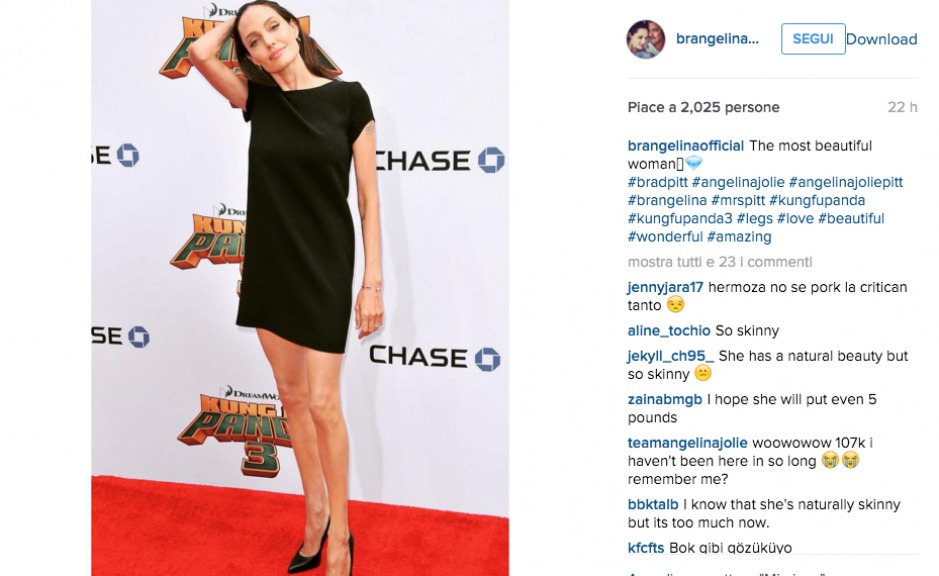Open hashtag #kungfupanda3
This screenshot has height=576, width=939.
[x=680, y=219]
